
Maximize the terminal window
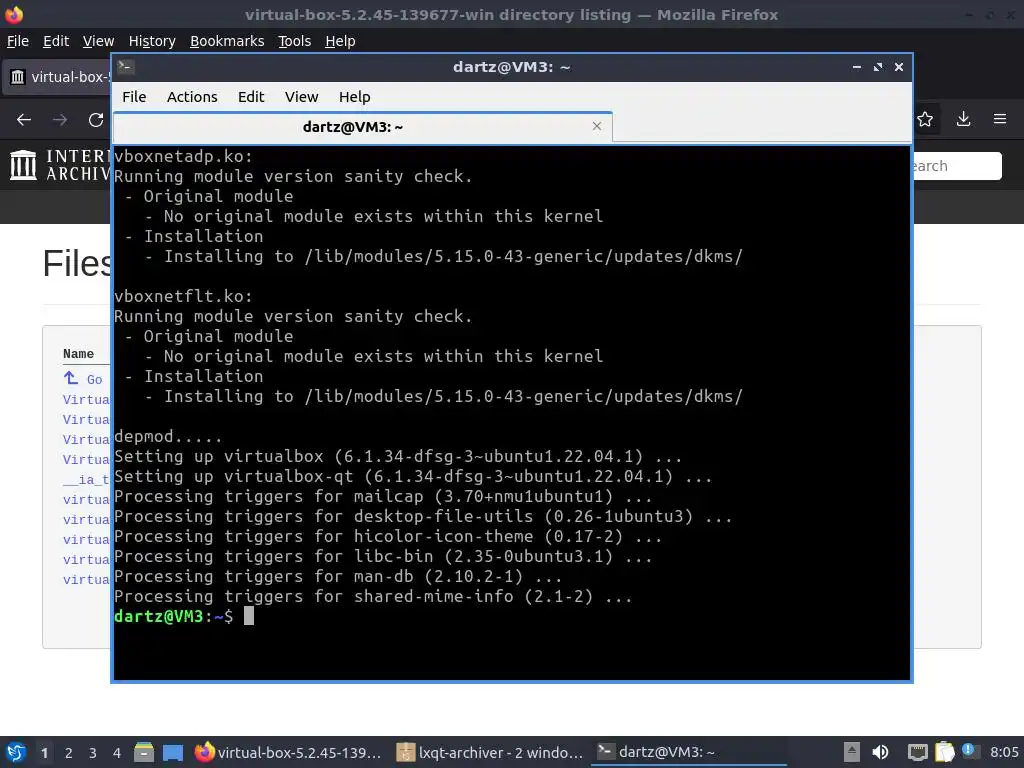878,67
